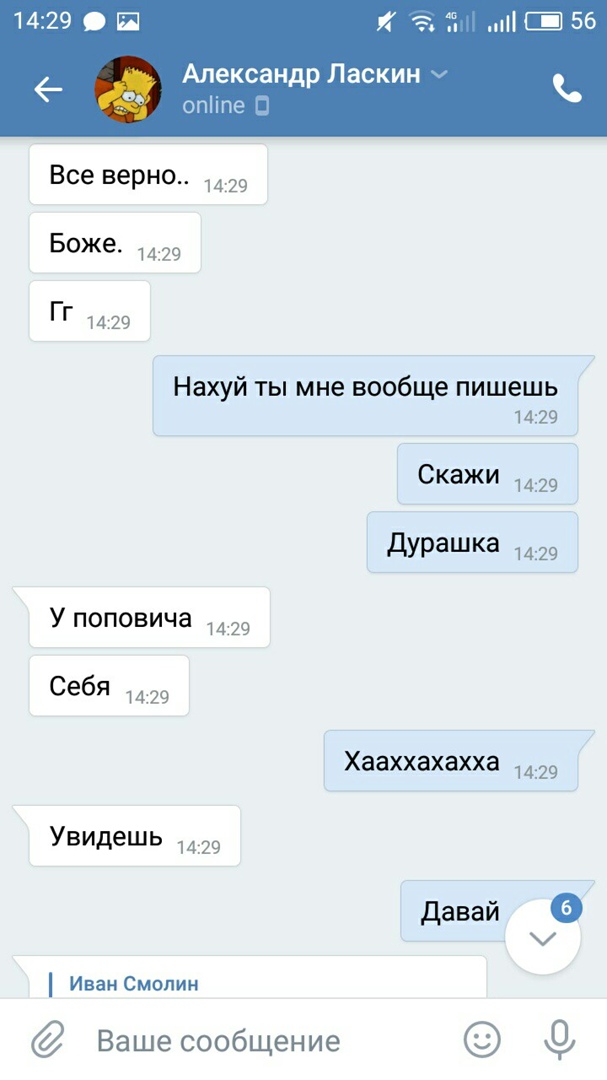
Task: Open the quoted Иван Смолин message
Action: (x=250, y=976)
